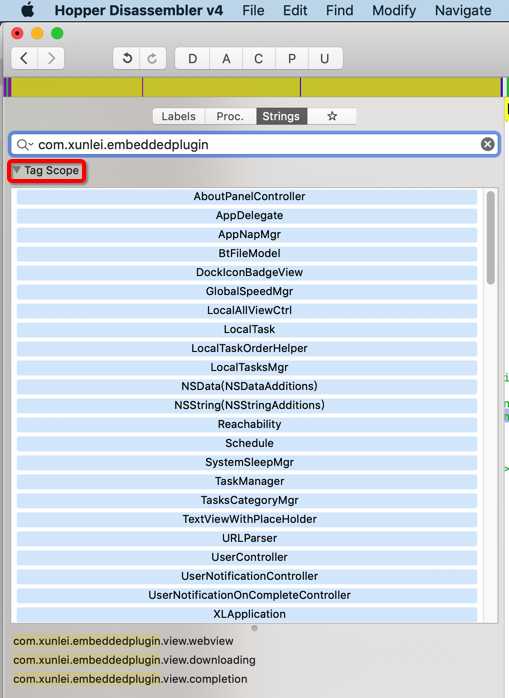509x698 pixels.
Task: Go back with the left arrow button
Action: [24, 58]
